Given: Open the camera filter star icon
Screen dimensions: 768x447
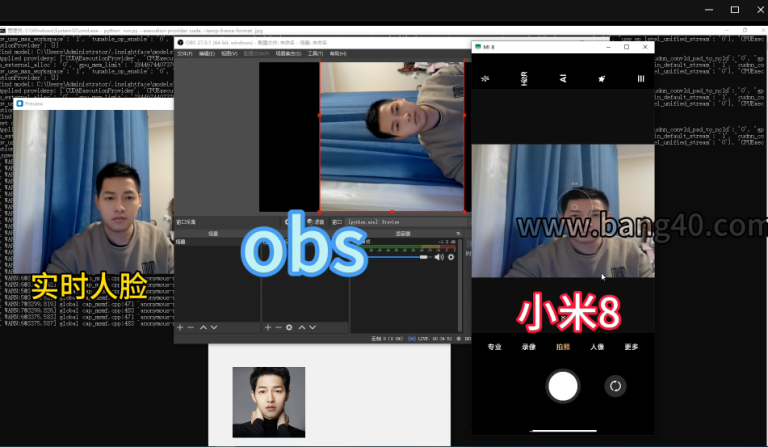Looking at the screenshot, I should tap(602, 78).
